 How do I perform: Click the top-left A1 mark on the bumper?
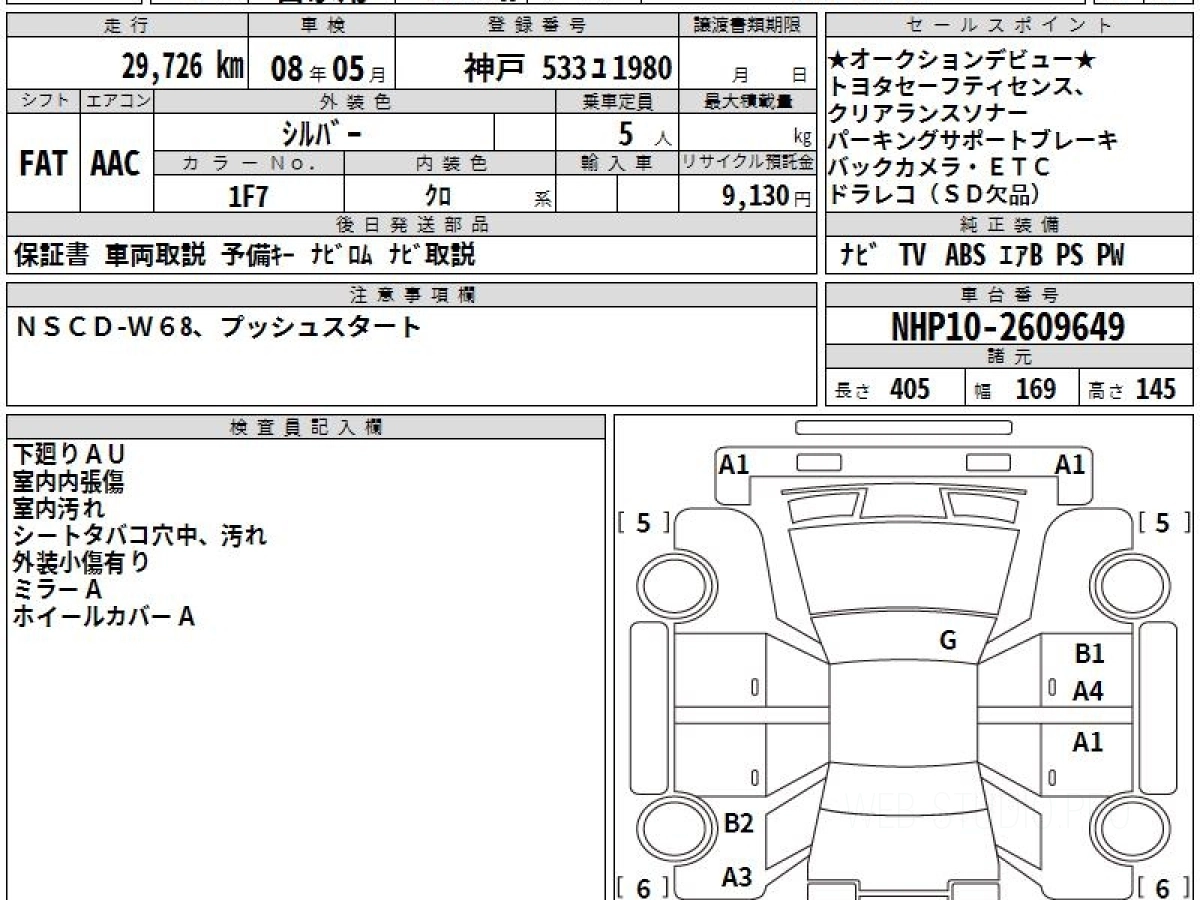click(734, 464)
